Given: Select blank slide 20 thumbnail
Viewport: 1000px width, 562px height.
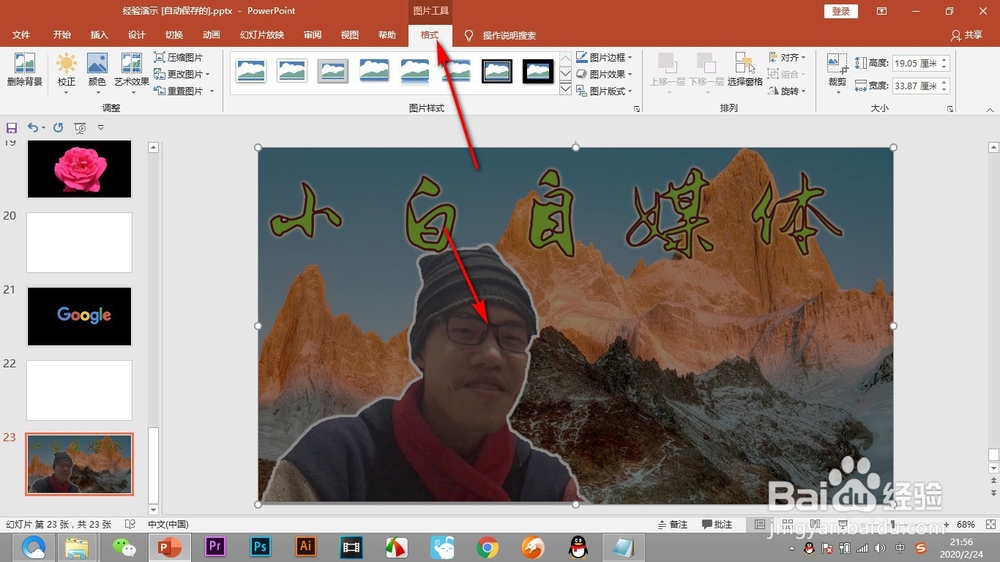Looking at the screenshot, I should pyautogui.click(x=79, y=242).
